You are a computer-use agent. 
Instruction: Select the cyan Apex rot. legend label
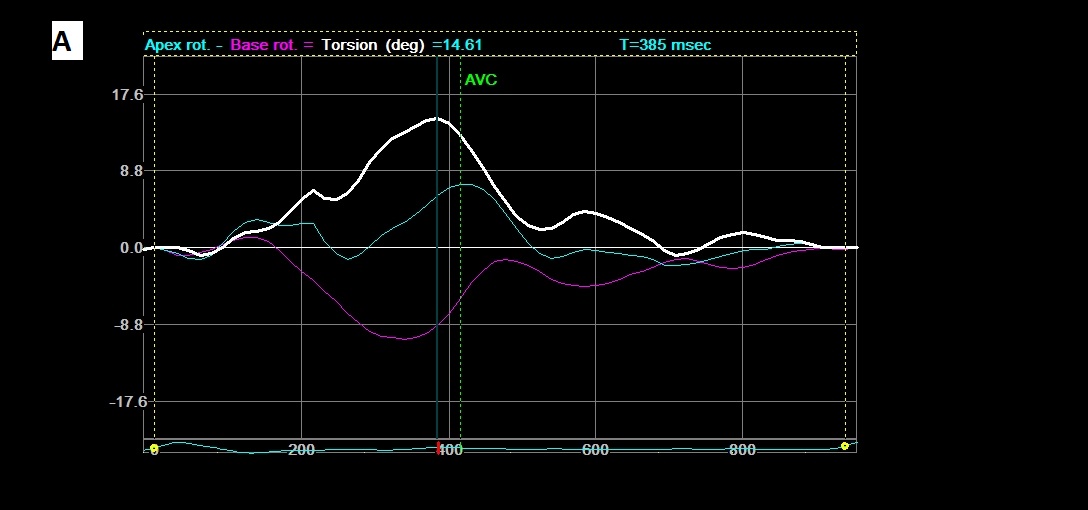tap(180, 45)
